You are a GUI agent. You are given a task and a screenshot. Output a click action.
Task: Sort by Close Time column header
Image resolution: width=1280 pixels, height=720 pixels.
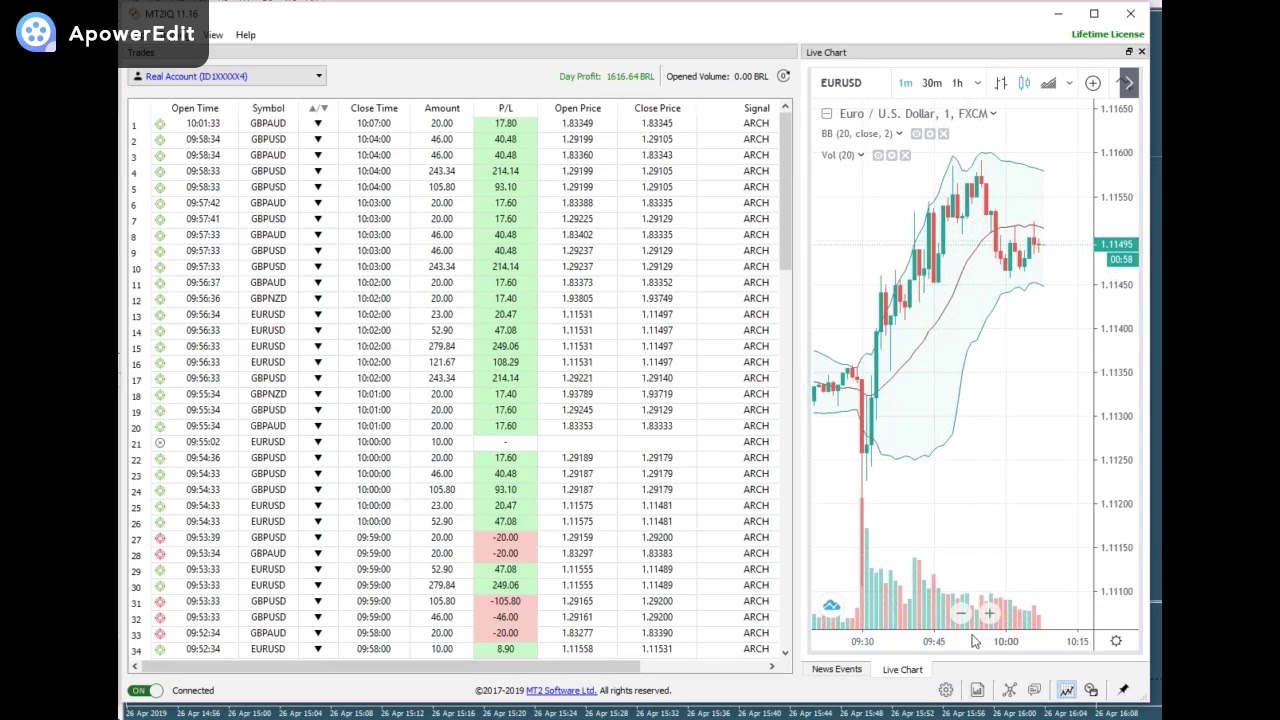(x=374, y=108)
